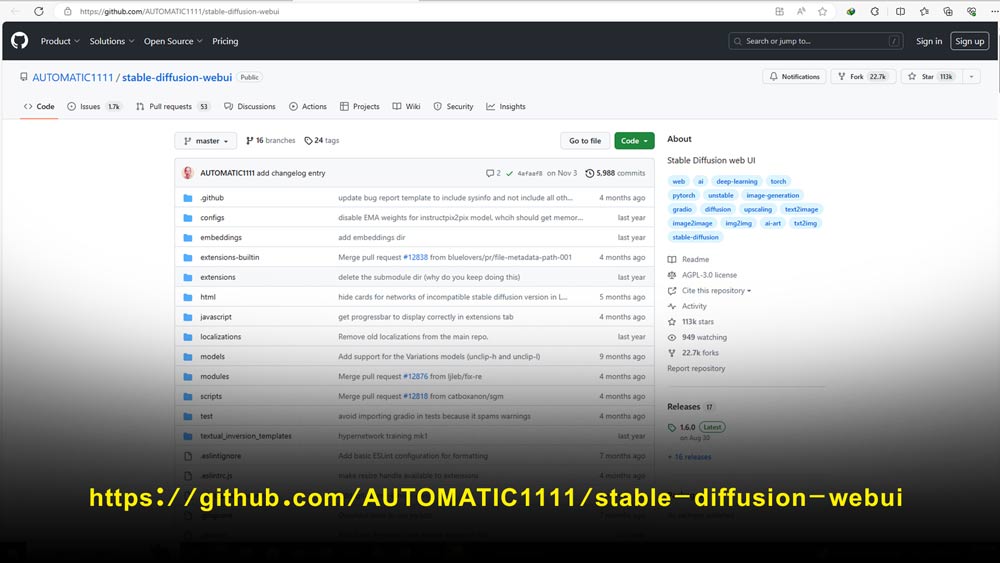View the 5,988 commits history

[x=615, y=173]
